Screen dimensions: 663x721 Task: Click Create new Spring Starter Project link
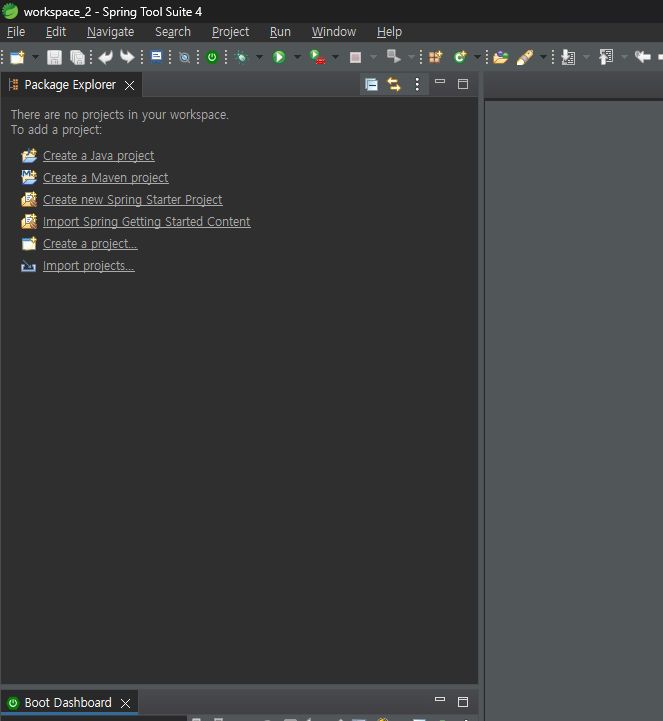[x=133, y=200]
